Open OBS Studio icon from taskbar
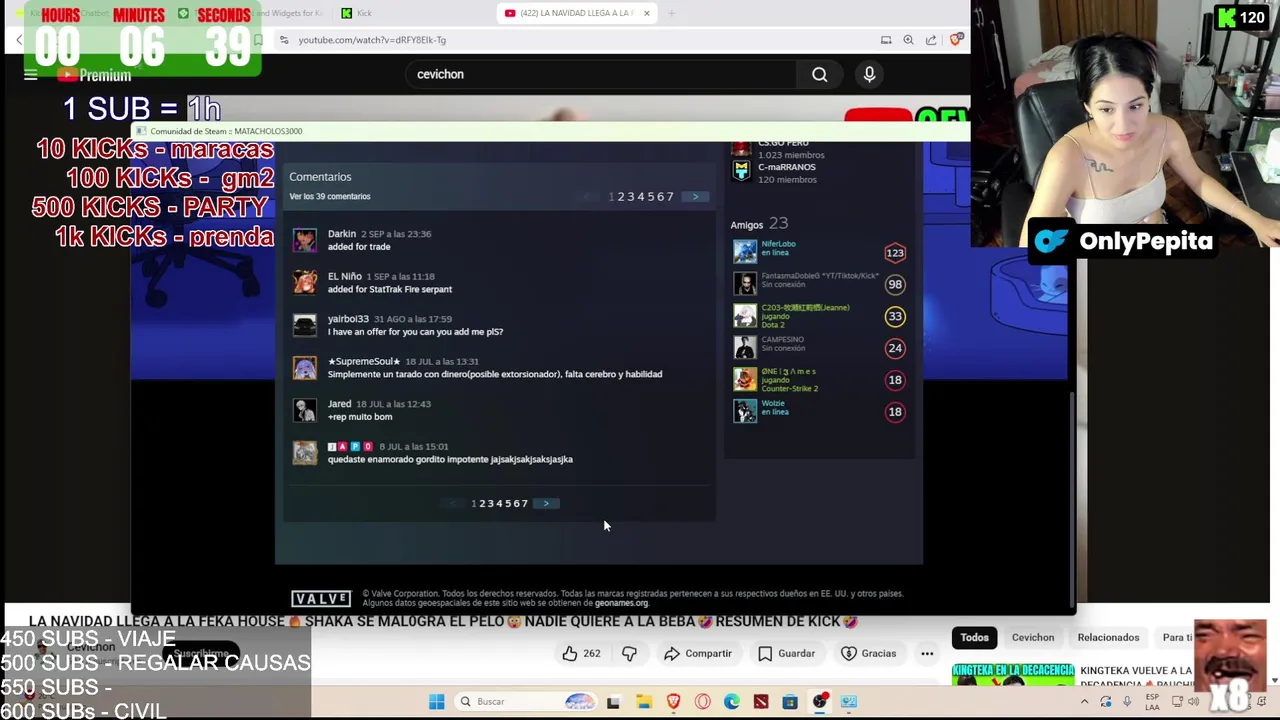Screen dimensions: 1280x720 (820, 701)
